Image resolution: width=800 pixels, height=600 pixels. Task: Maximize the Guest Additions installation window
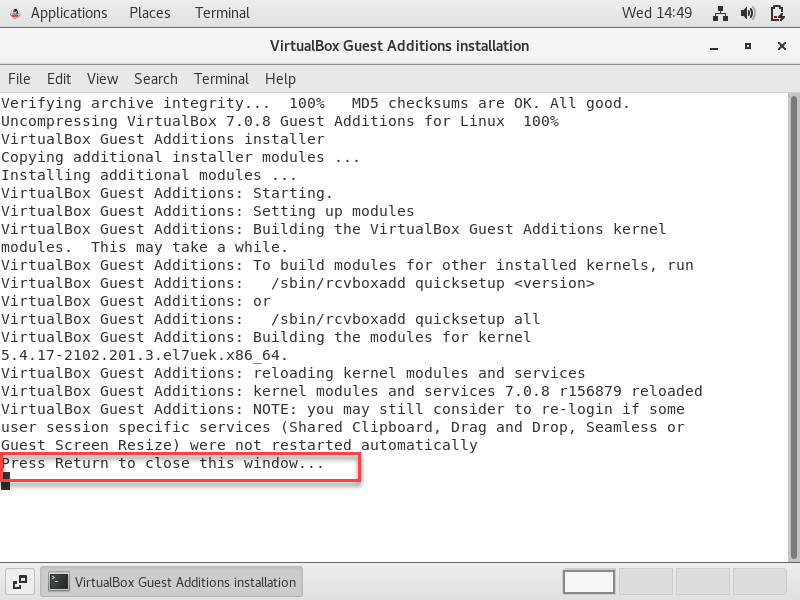747,46
